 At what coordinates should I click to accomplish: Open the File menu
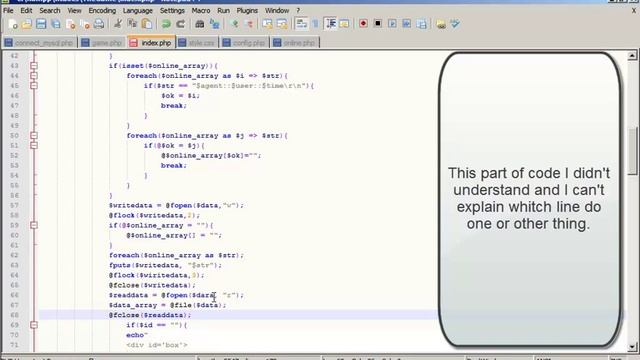tap(8, 11)
